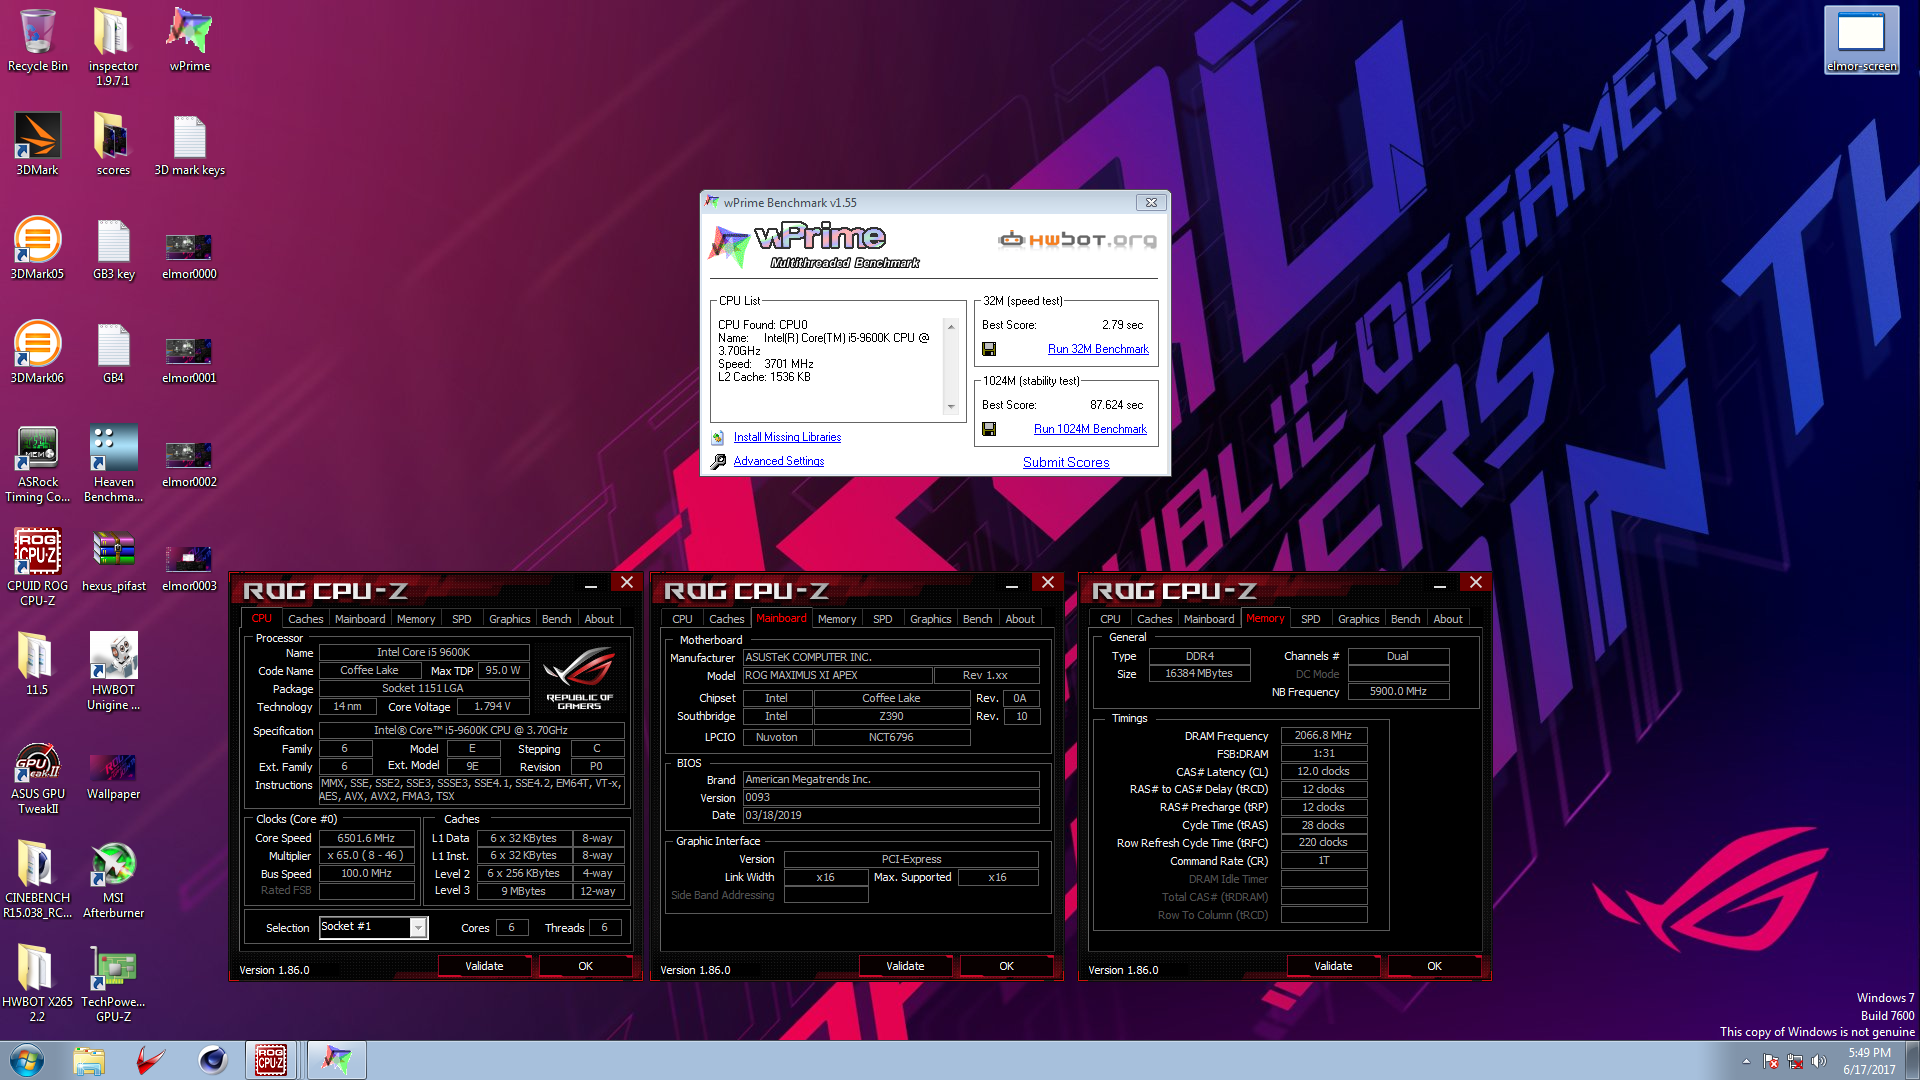The height and width of the screenshot is (1080, 1920).
Task: Select Memory tab in right CPU-Z window
Action: pyautogui.click(x=1265, y=618)
